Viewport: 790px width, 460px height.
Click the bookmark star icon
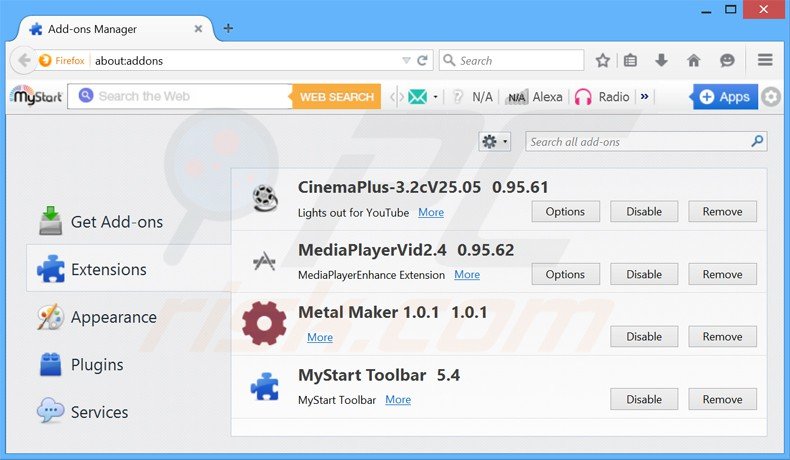tap(602, 61)
